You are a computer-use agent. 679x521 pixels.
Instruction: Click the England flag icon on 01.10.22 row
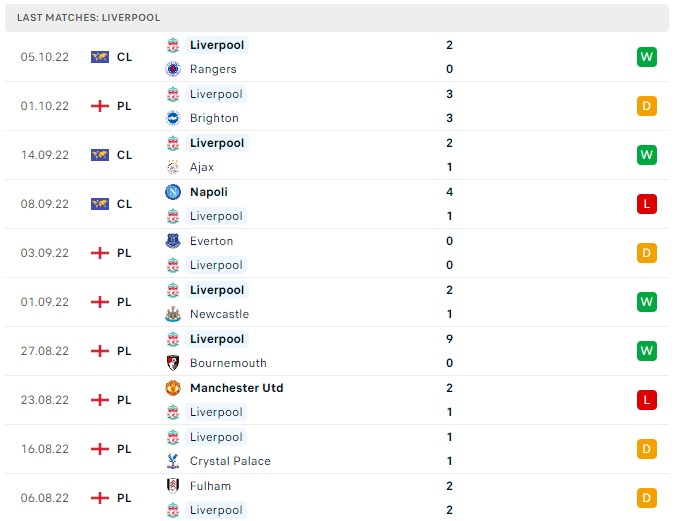[99, 106]
